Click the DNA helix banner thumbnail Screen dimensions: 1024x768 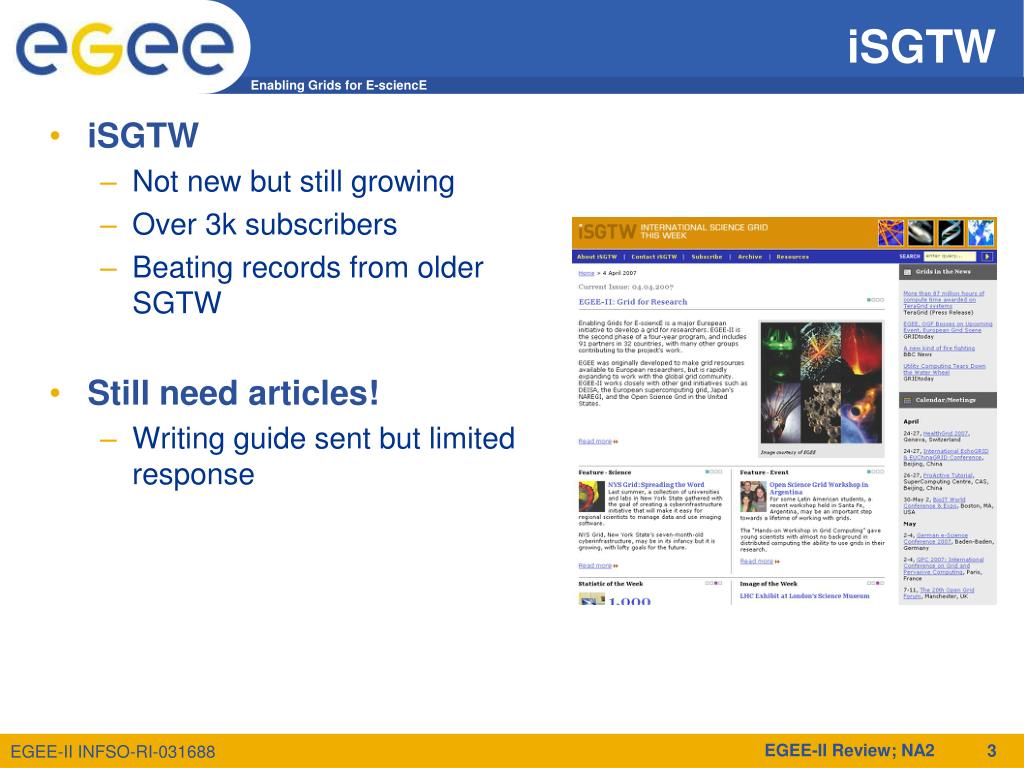950,232
